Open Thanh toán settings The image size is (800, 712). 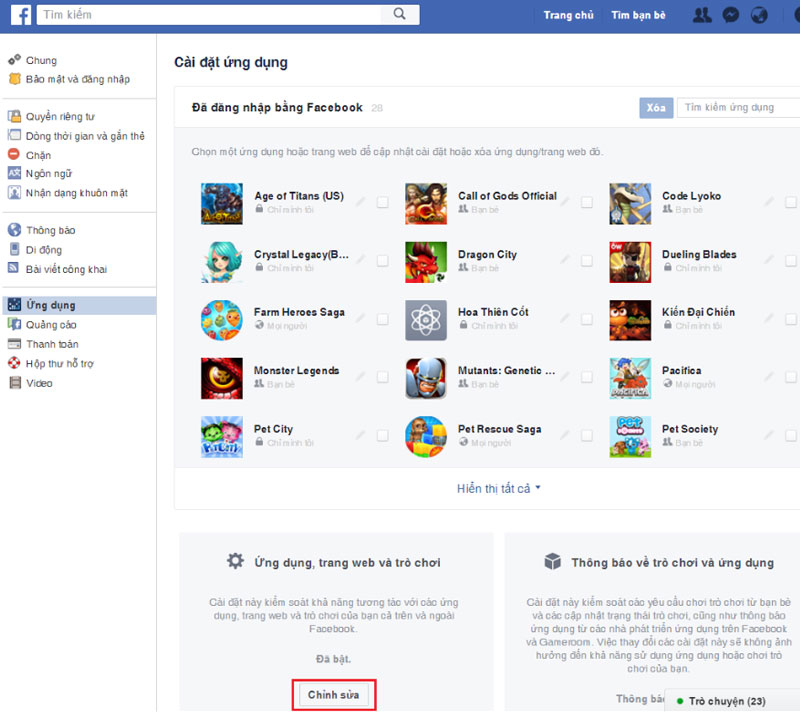[x=52, y=344]
